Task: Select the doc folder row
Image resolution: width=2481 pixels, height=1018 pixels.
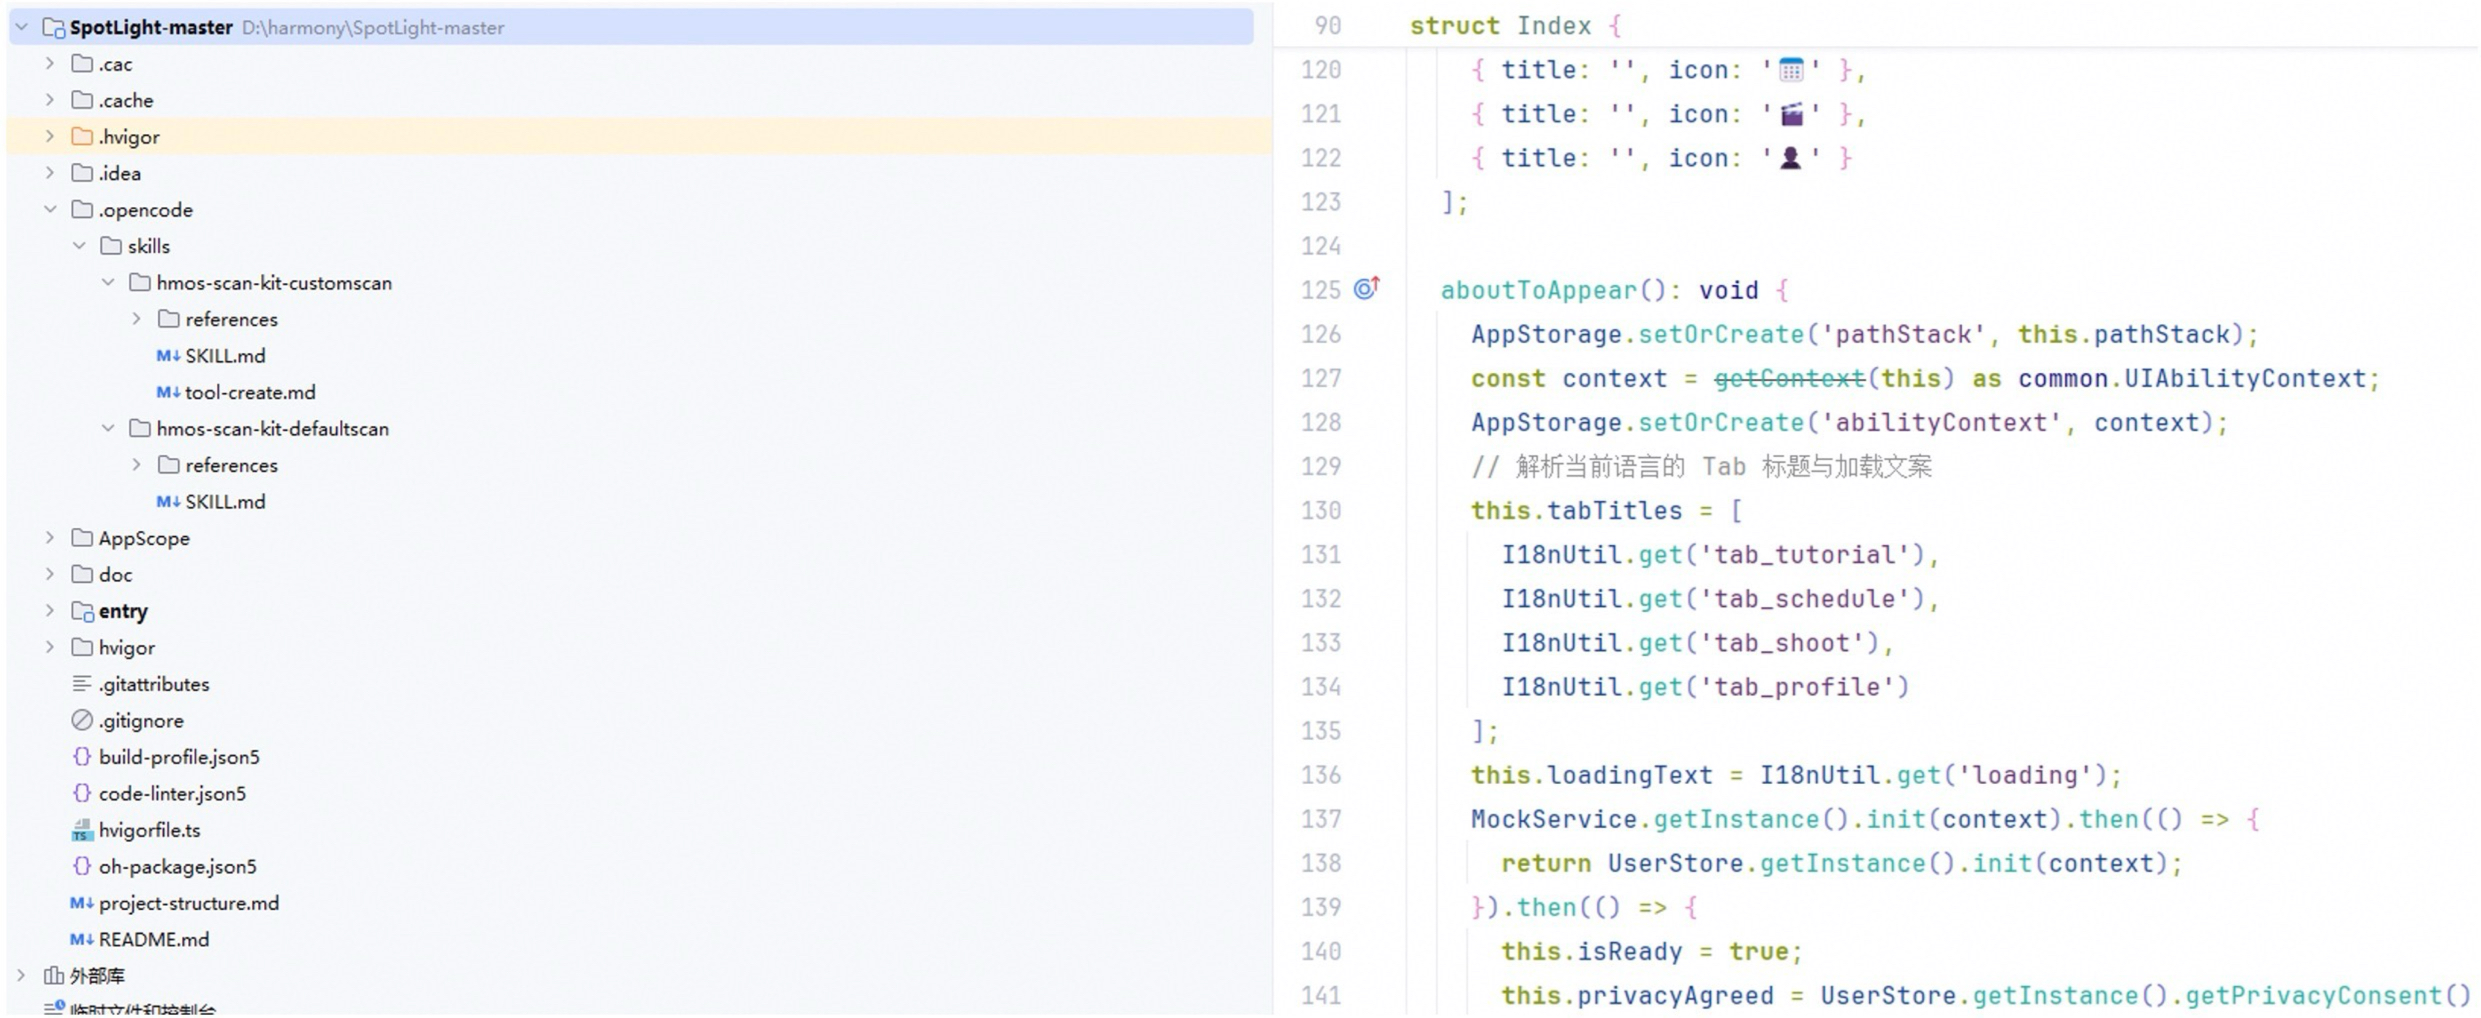Action: (x=640, y=575)
